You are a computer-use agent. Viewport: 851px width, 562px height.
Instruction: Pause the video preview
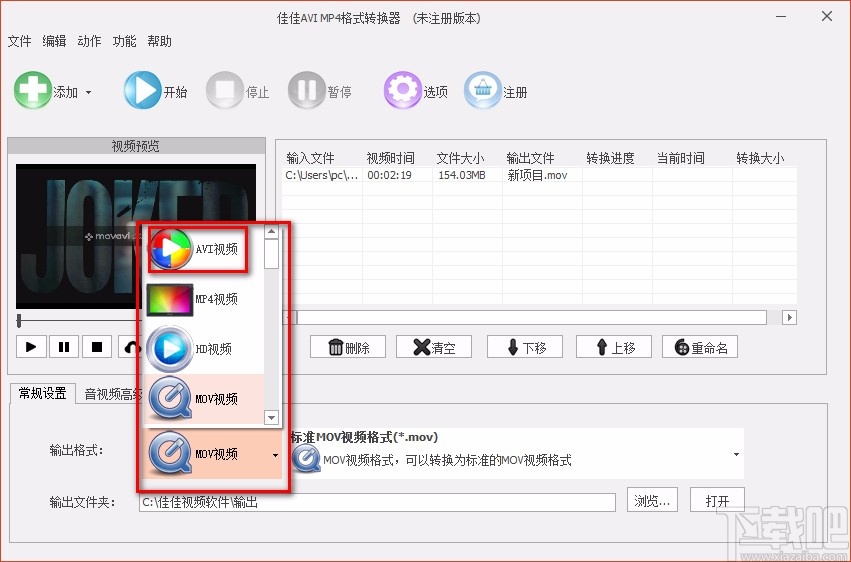click(64, 347)
